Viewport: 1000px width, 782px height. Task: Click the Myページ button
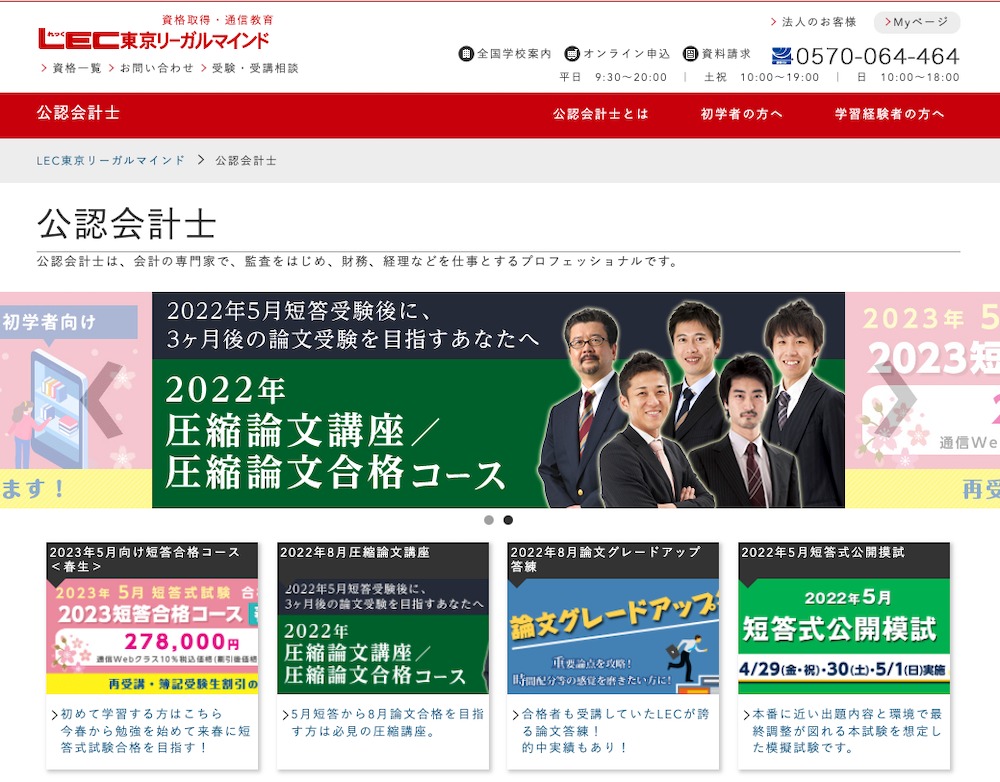coord(916,22)
